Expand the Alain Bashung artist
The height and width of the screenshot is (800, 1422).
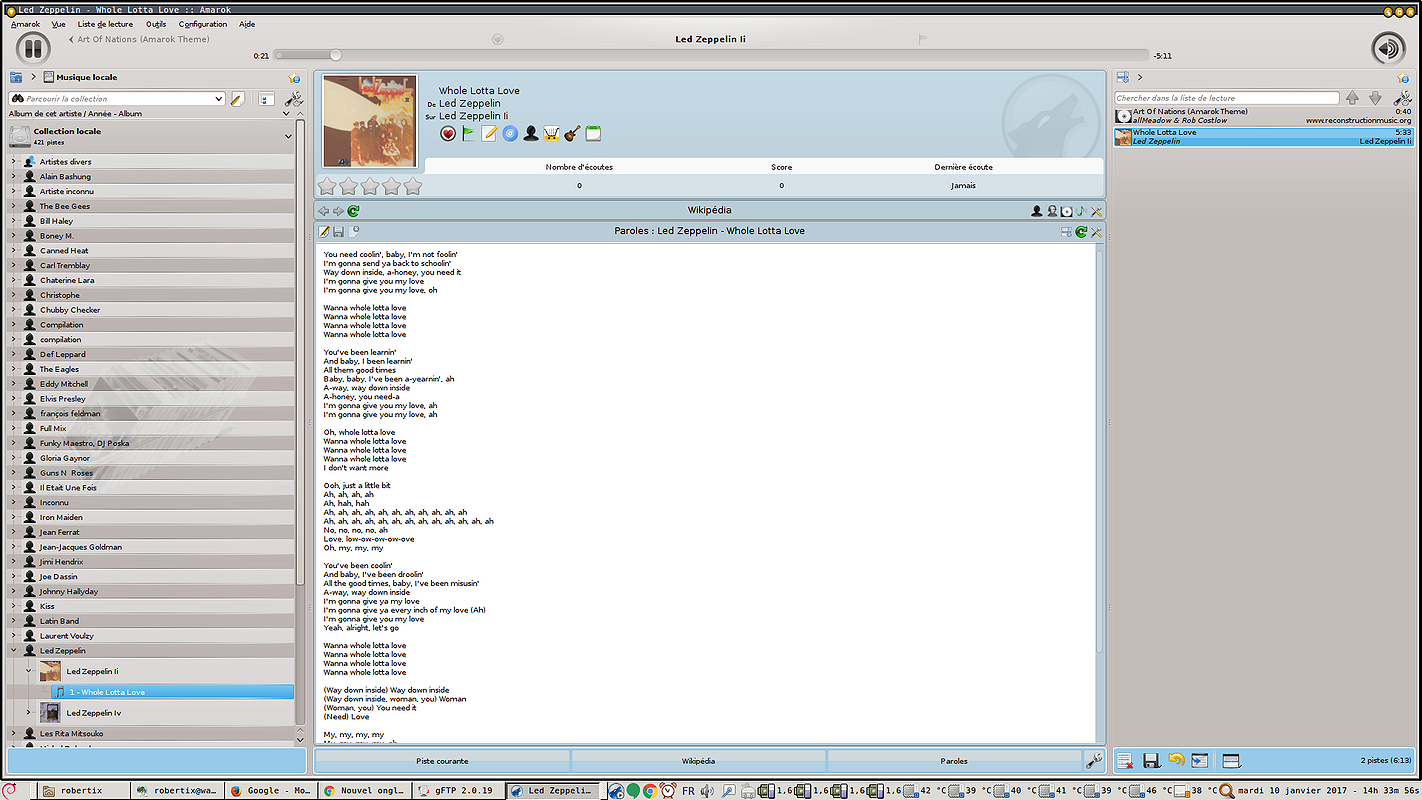point(14,177)
